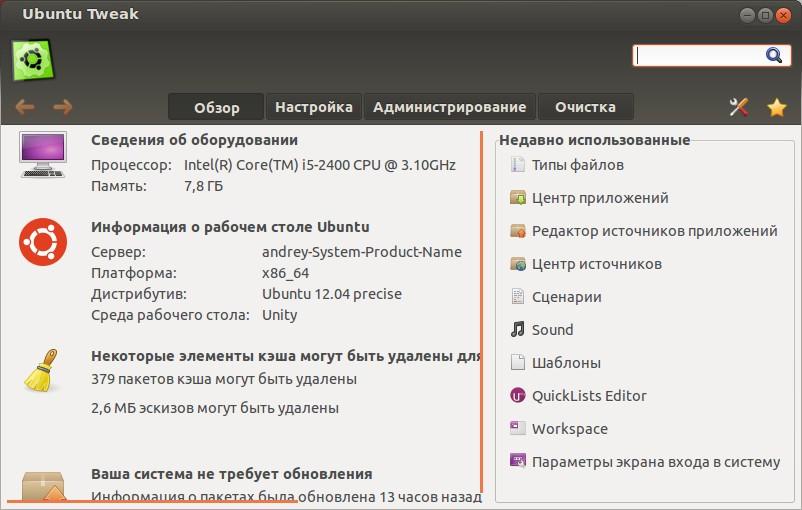Open Типы файлов from recently used

pyautogui.click(x=577, y=165)
